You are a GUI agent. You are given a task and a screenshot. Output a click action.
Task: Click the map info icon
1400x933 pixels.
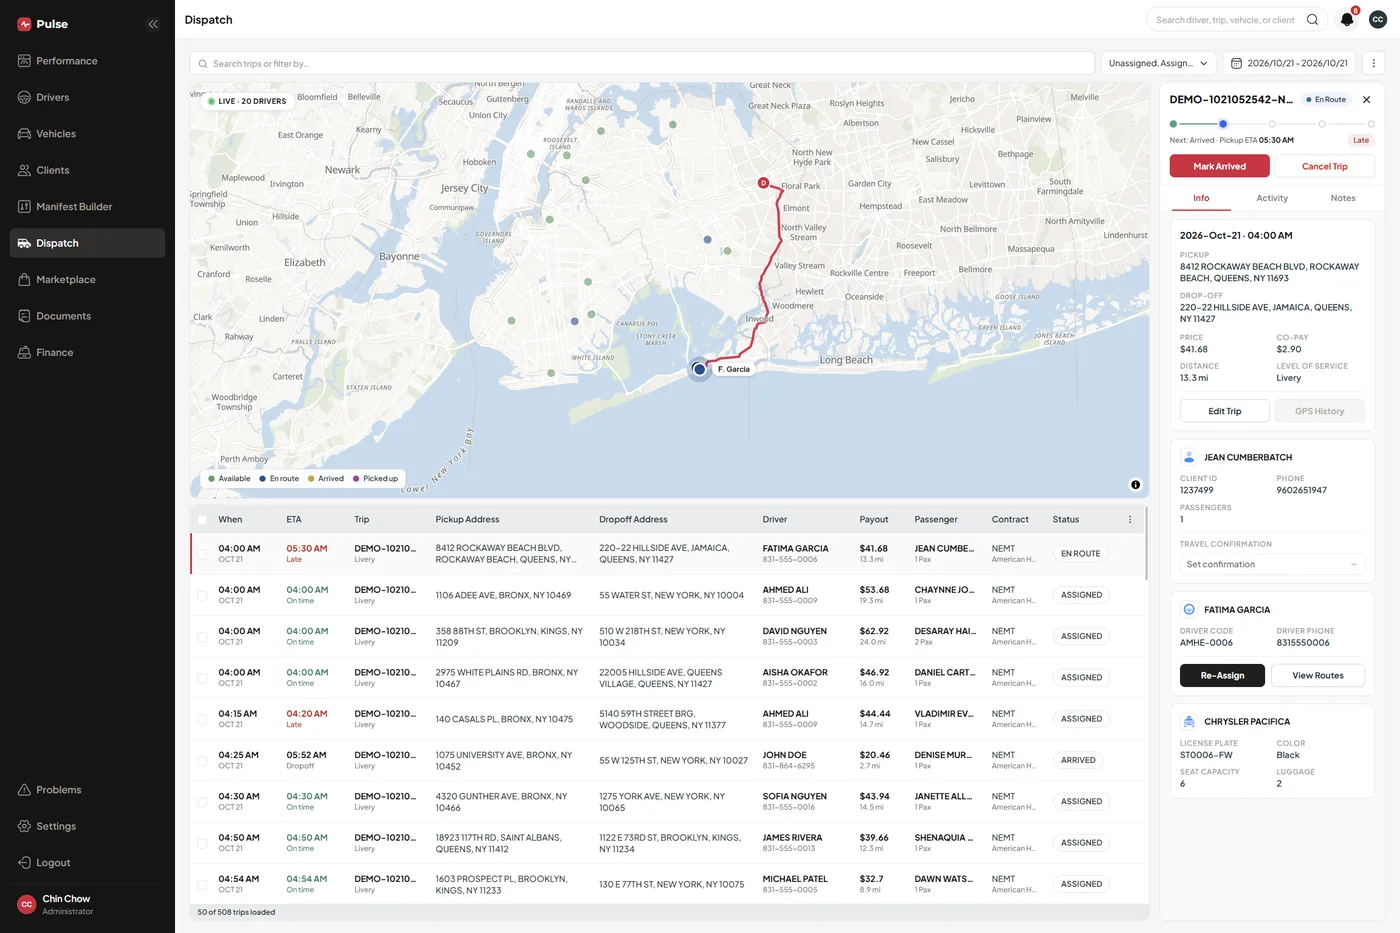[x=1135, y=485]
